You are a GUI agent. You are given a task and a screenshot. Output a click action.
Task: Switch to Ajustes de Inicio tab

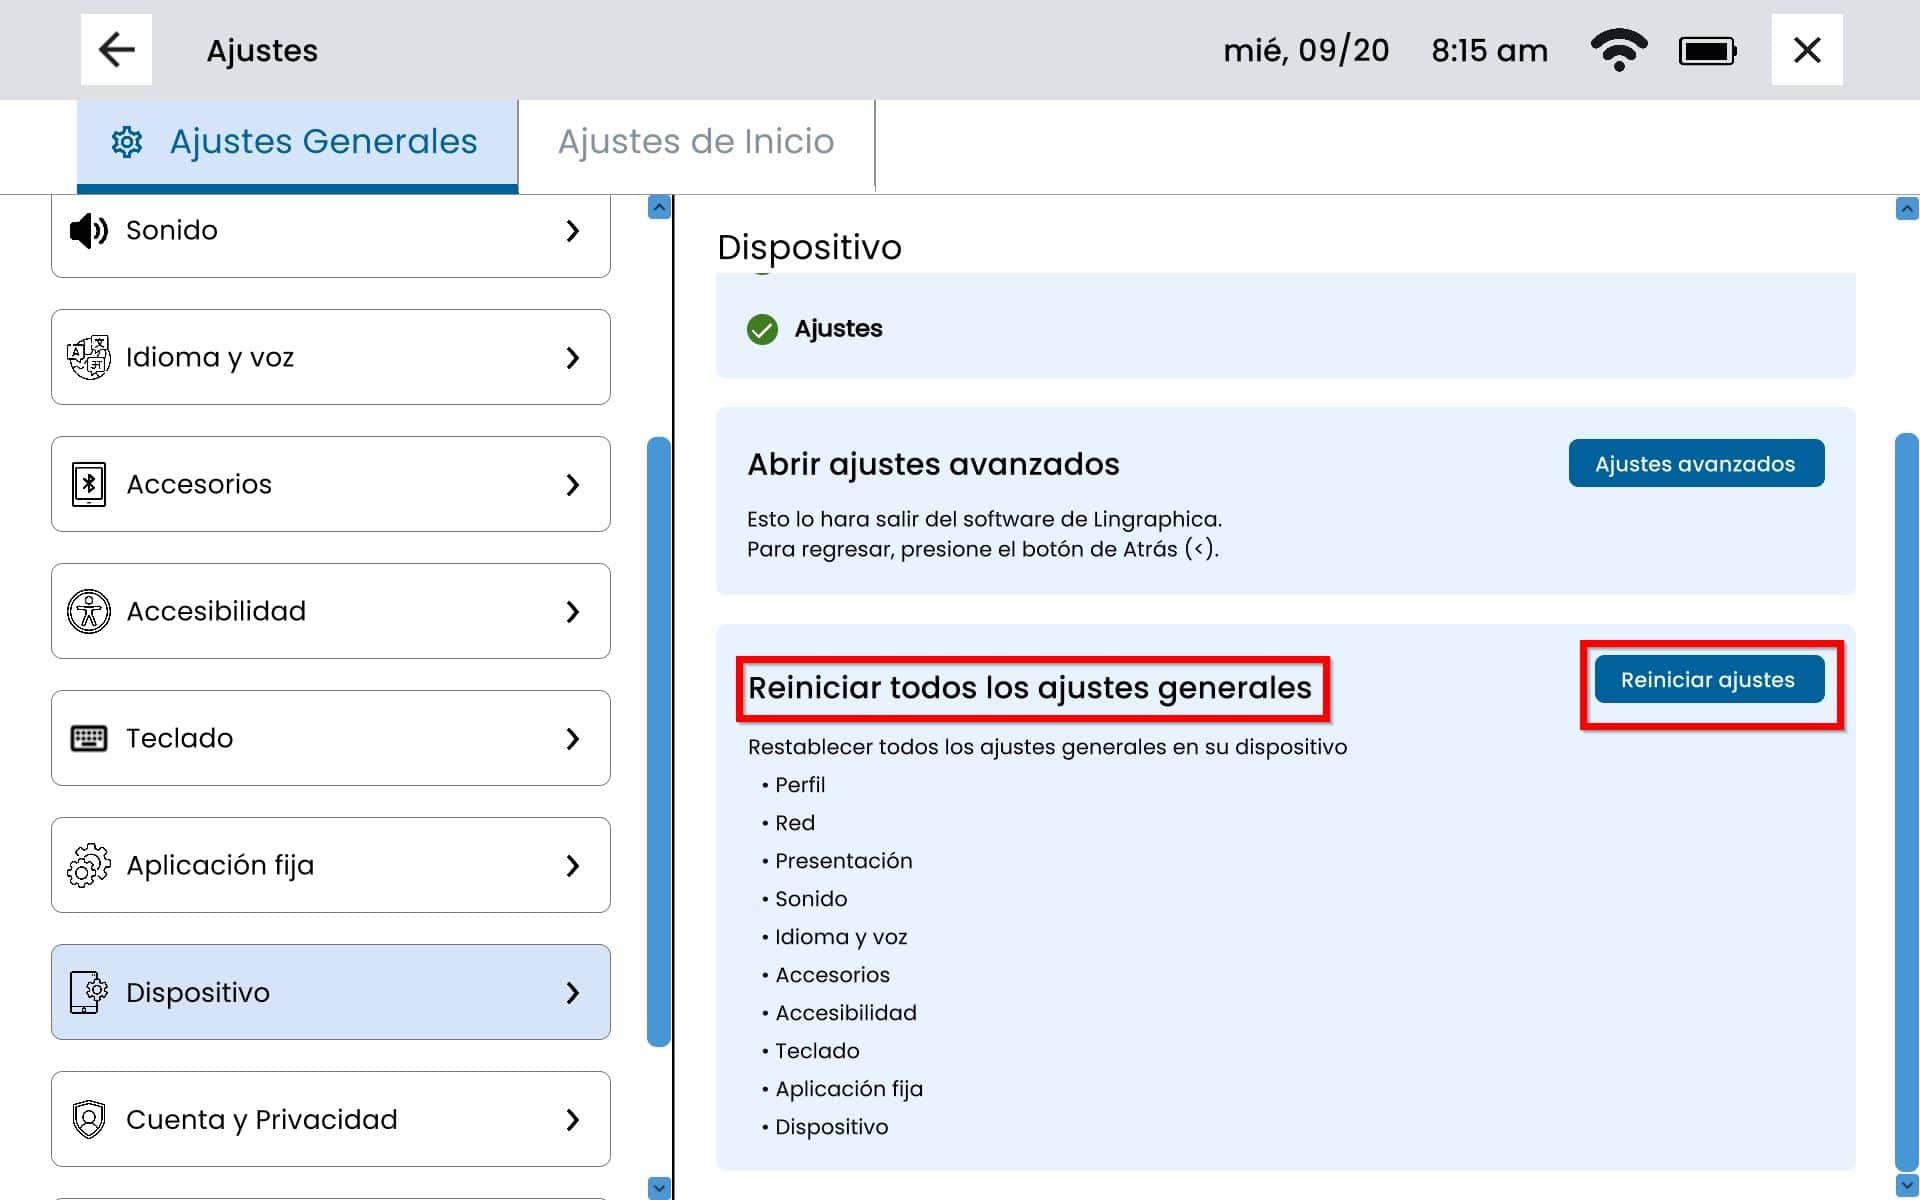click(696, 142)
